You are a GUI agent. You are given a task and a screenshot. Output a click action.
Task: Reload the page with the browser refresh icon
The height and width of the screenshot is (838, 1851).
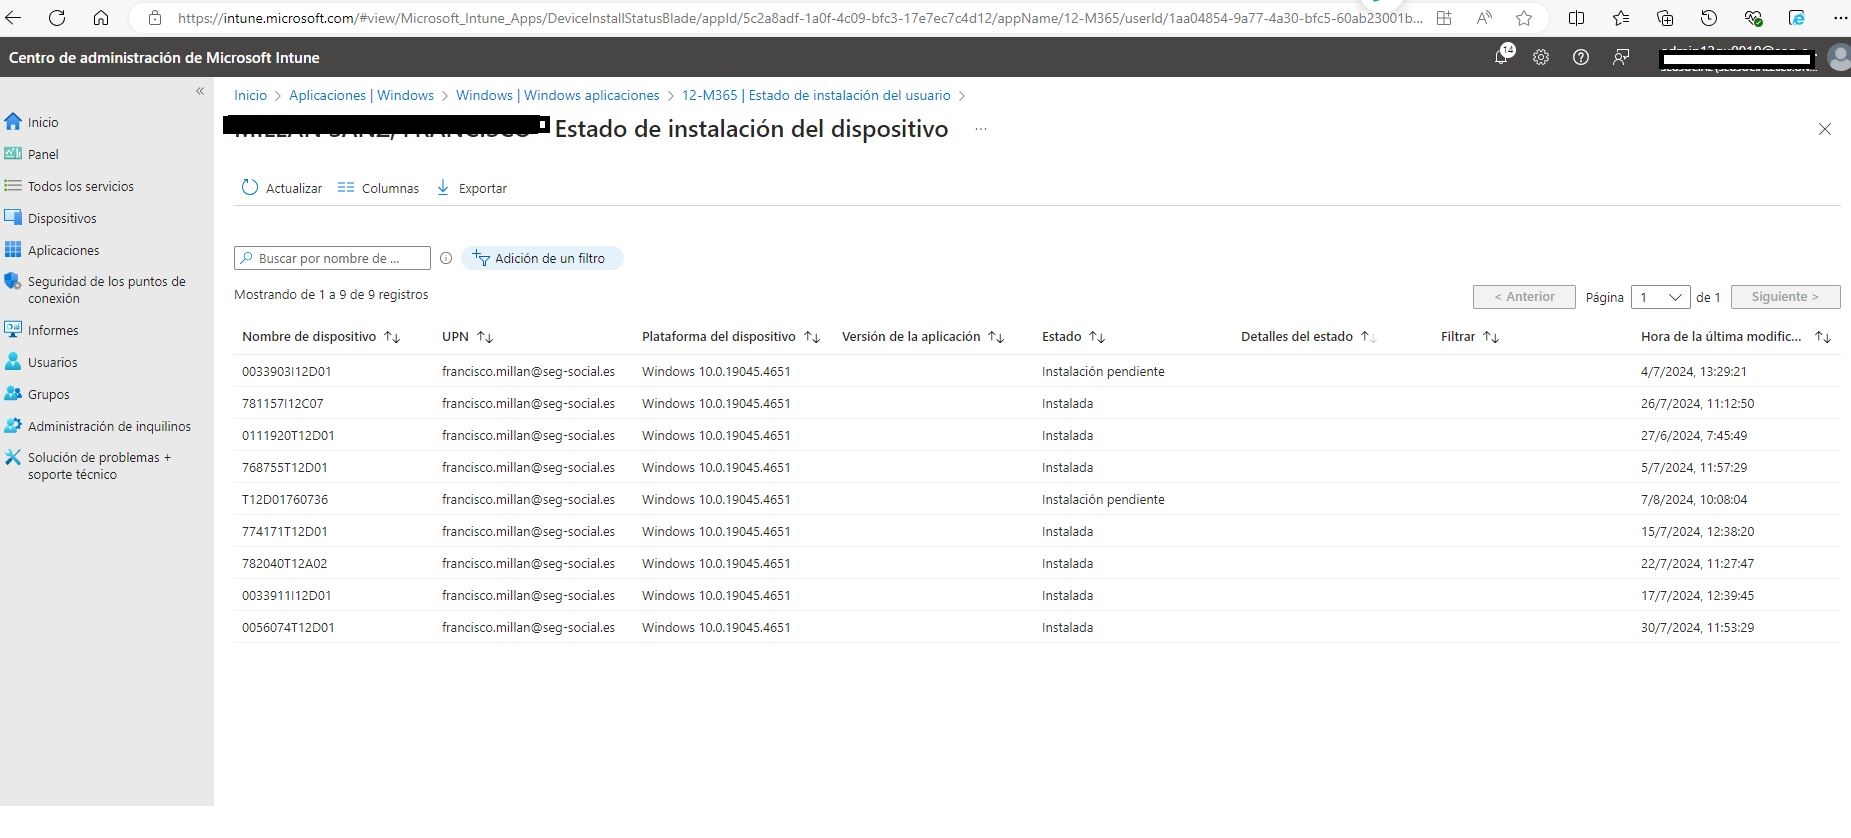pyautogui.click(x=57, y=18)
